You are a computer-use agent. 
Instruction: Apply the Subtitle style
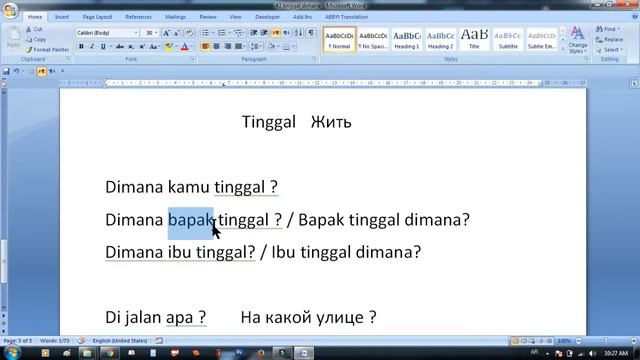(x=508, y=40)
